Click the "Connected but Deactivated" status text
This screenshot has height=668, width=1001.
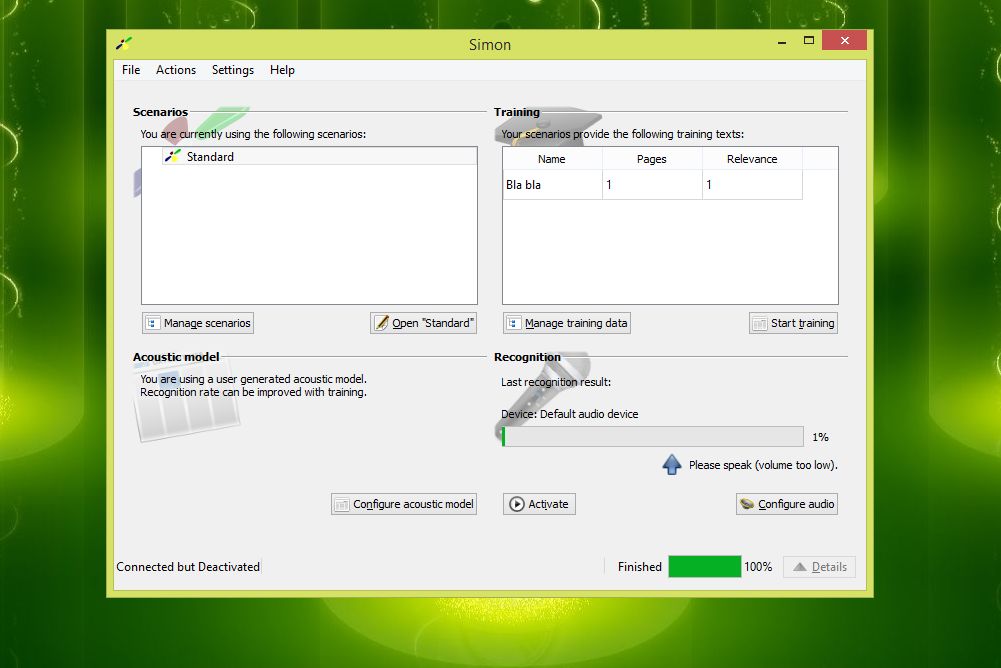(x=188, y=566)
